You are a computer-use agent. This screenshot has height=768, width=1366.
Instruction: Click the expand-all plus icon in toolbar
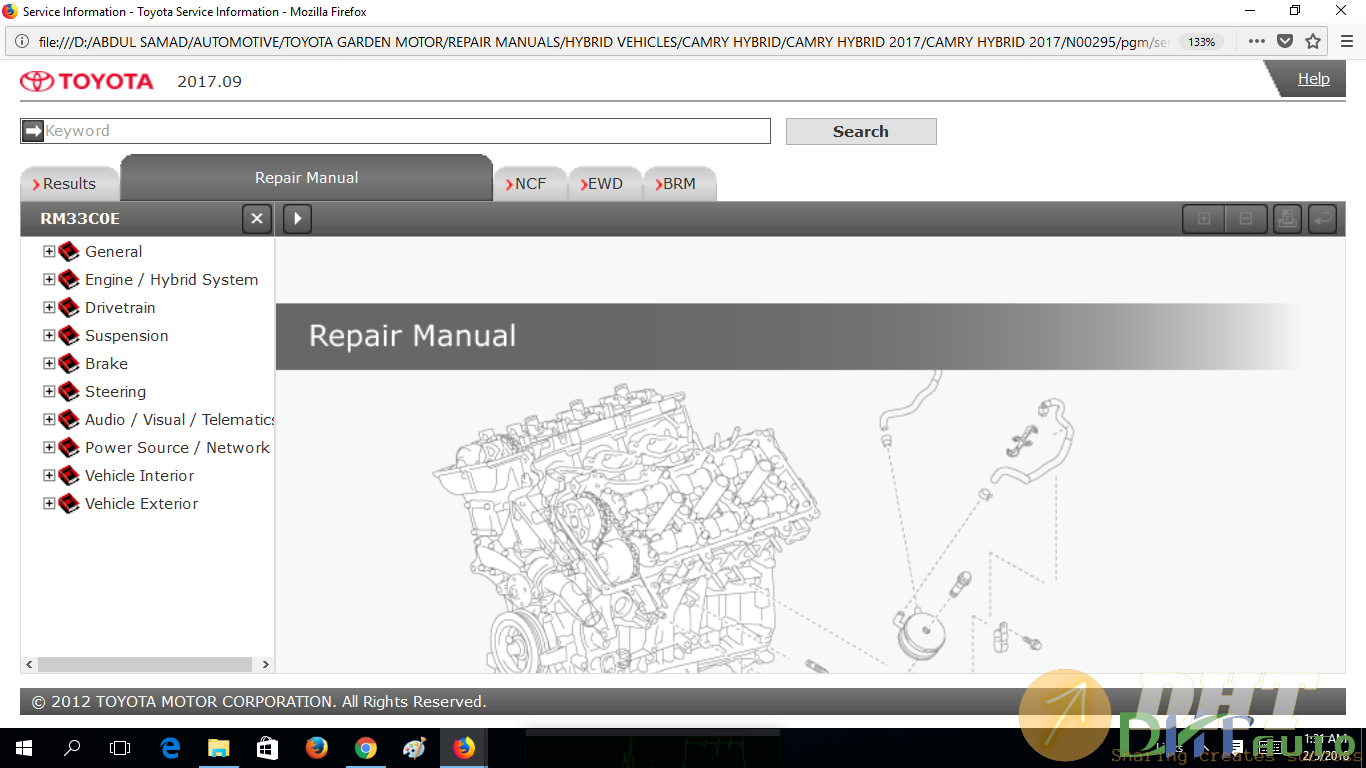(x=1204, y=219)
